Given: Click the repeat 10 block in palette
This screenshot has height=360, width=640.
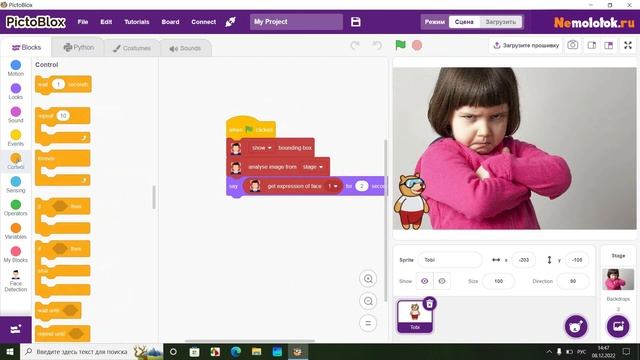Looking at the screenshot, I should click(63, 126).
